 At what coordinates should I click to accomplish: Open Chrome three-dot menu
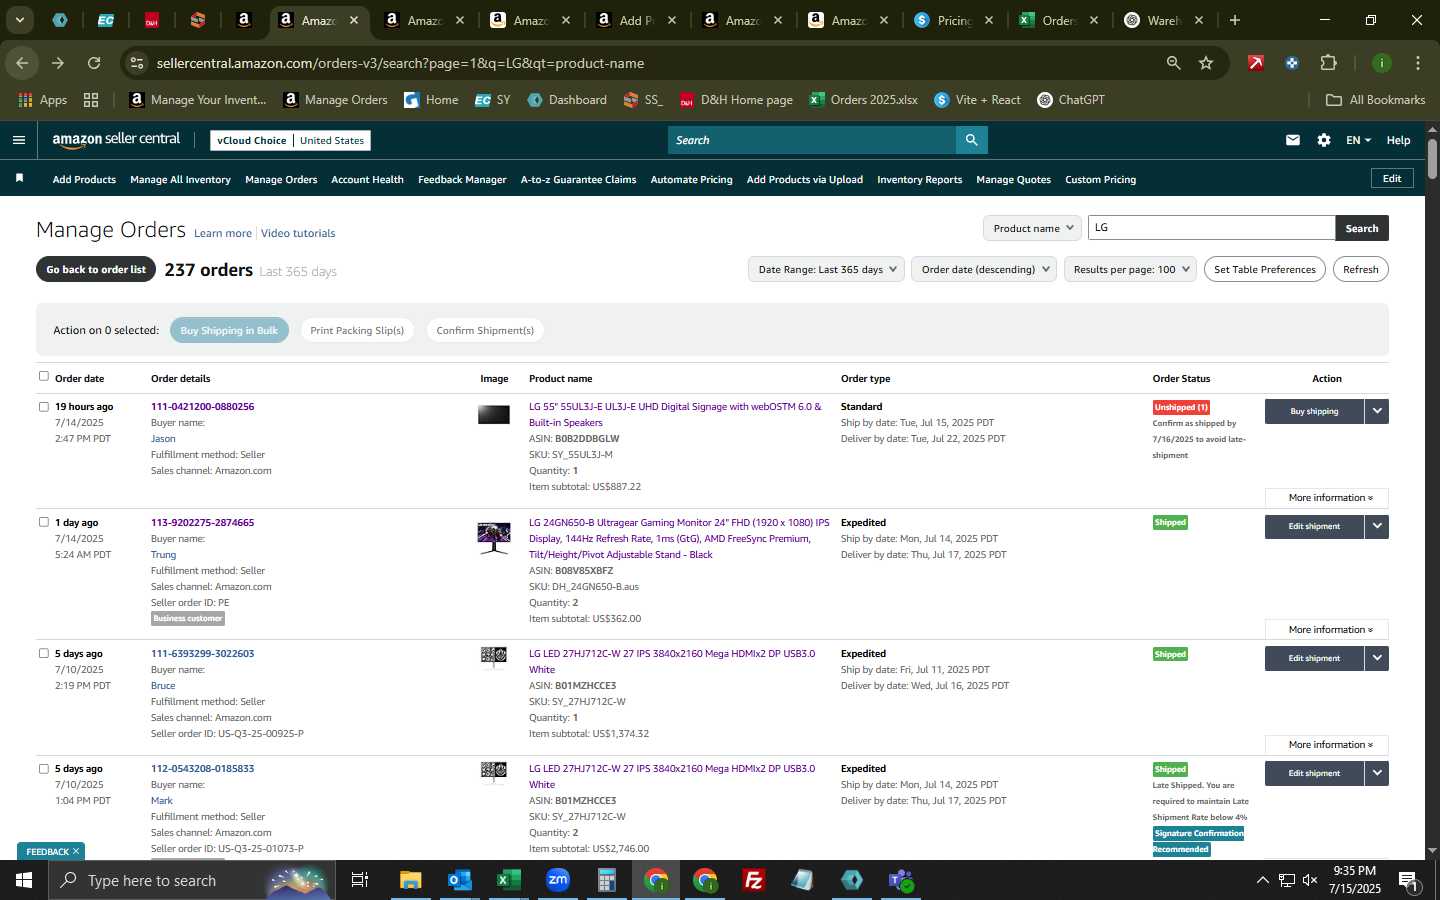(x=1418, y=63)
